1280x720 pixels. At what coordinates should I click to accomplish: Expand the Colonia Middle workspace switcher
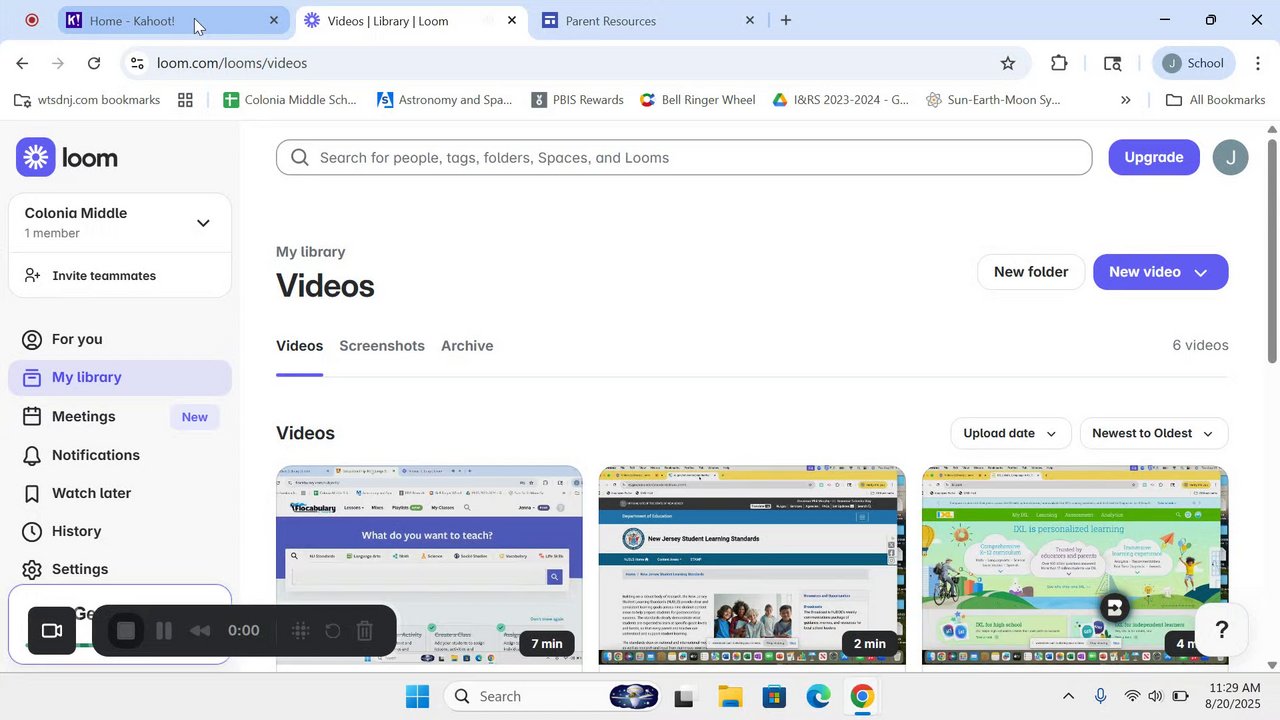(203, 223)
